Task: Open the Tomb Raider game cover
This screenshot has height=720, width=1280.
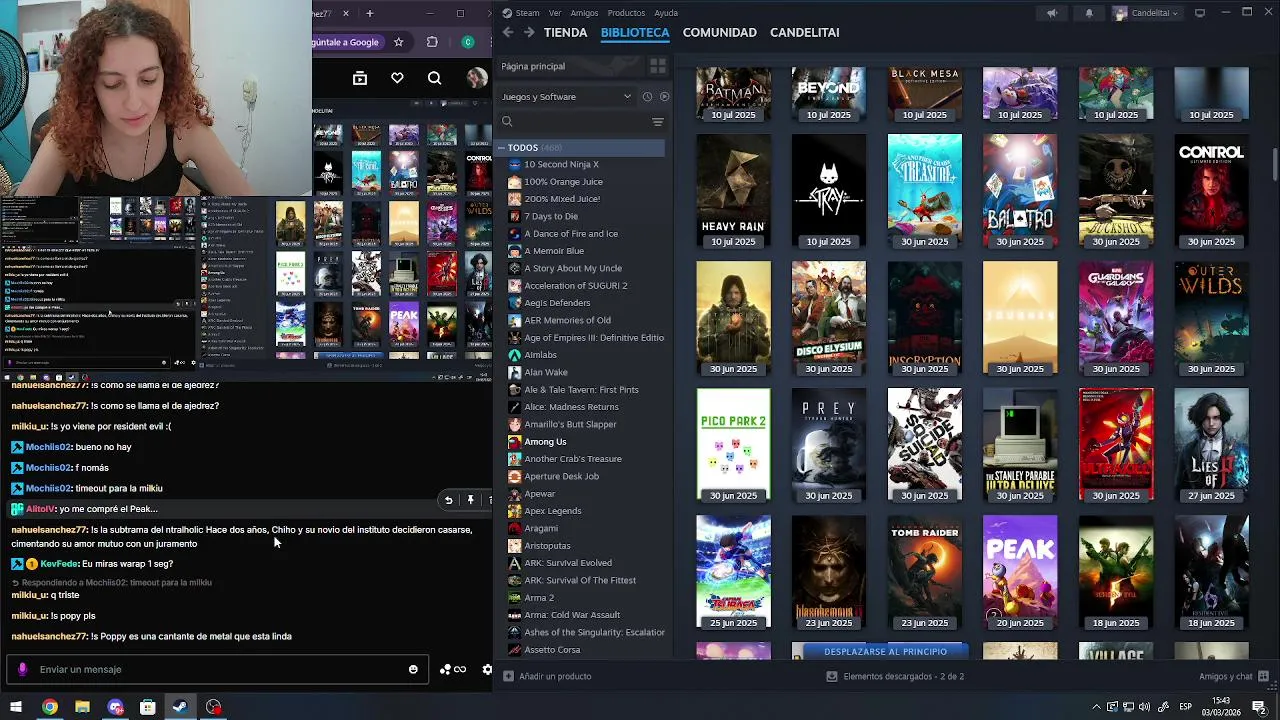Action: (x=924, y=572)
